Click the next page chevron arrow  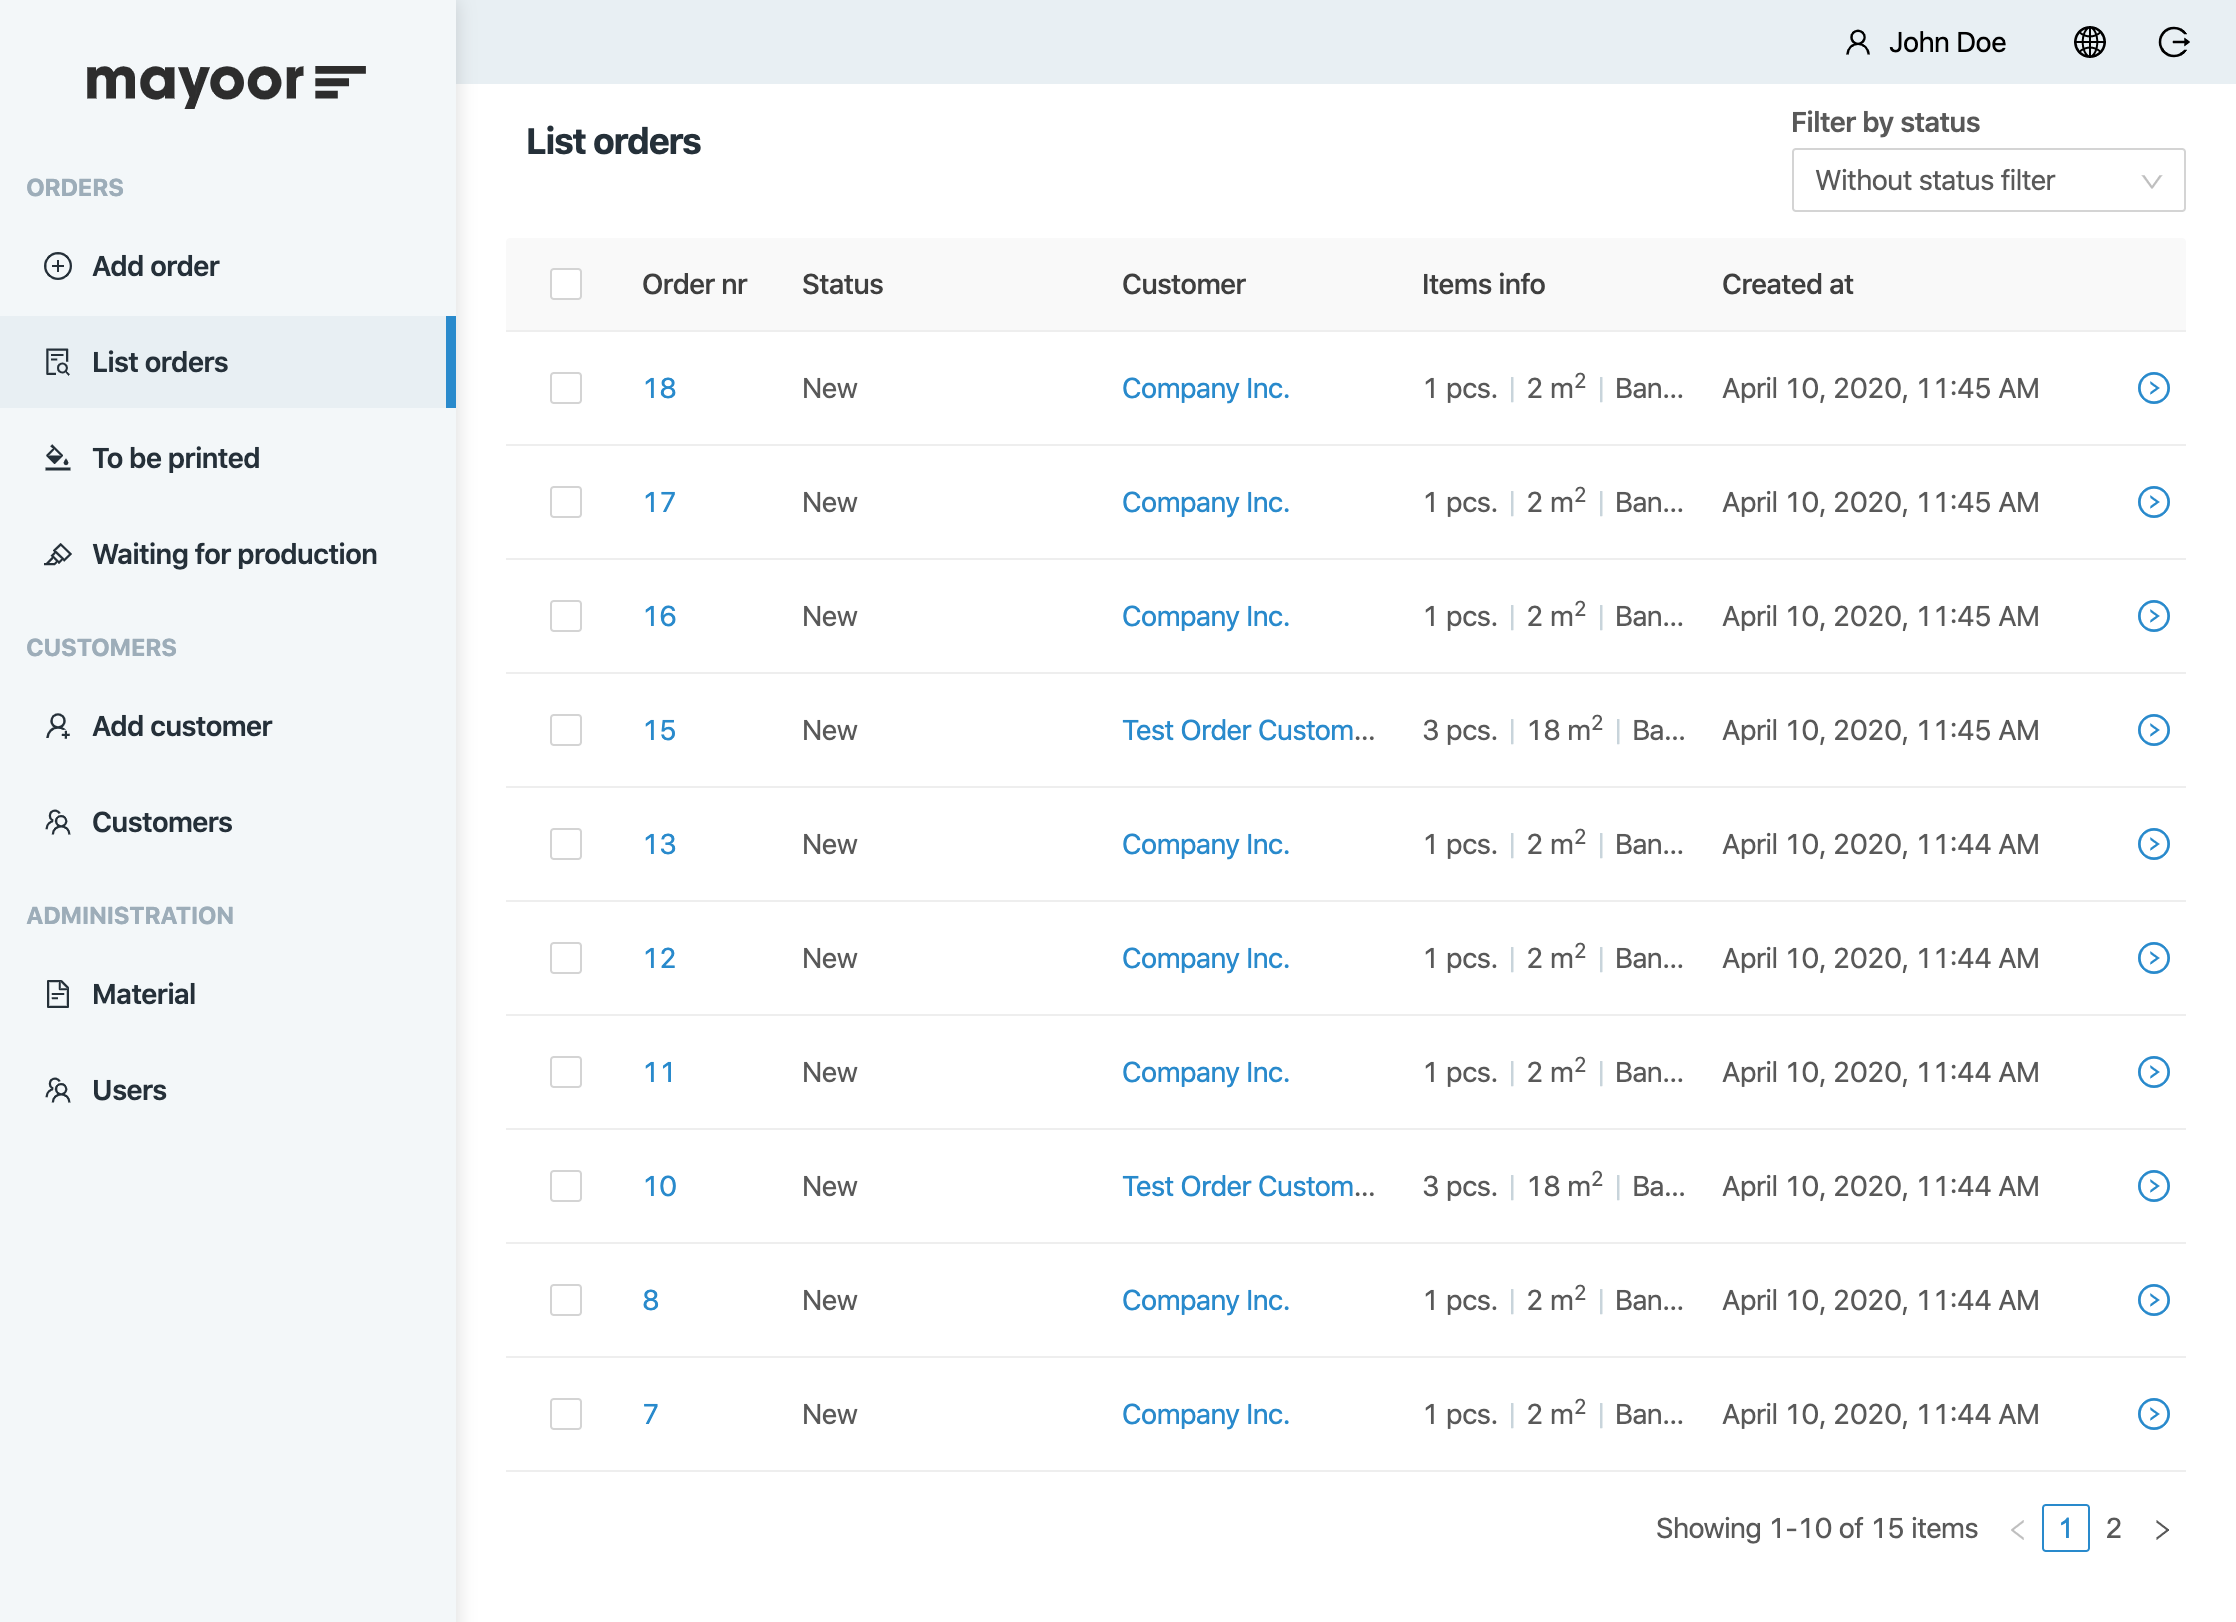(x=2167, y=1528)
